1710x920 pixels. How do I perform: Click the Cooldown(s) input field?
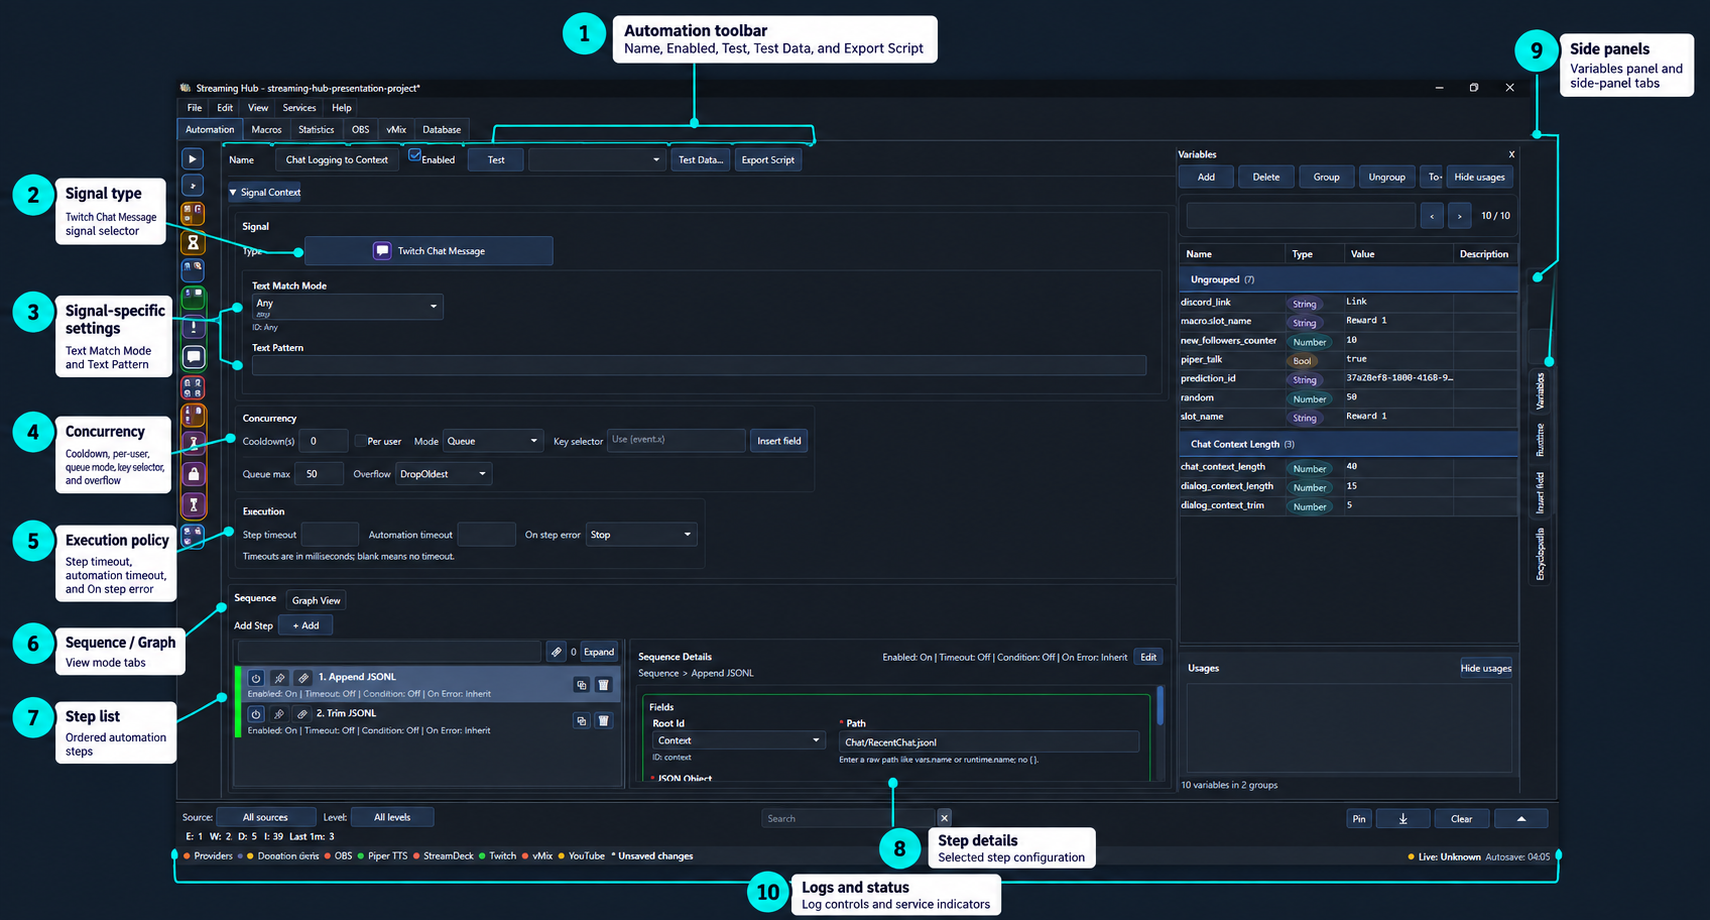[324, 441]
